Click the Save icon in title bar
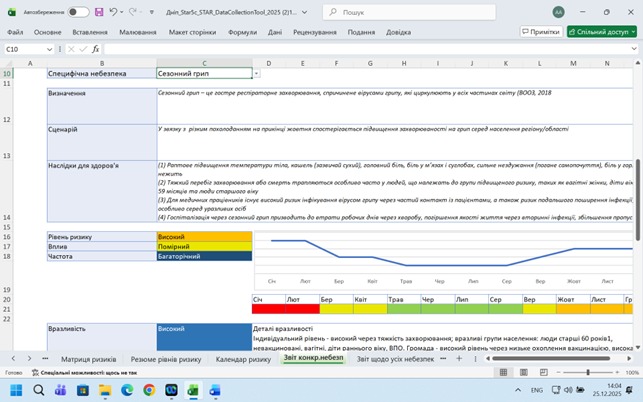The height and width of the screenshot is (402, 643). (x=99, y=13)
